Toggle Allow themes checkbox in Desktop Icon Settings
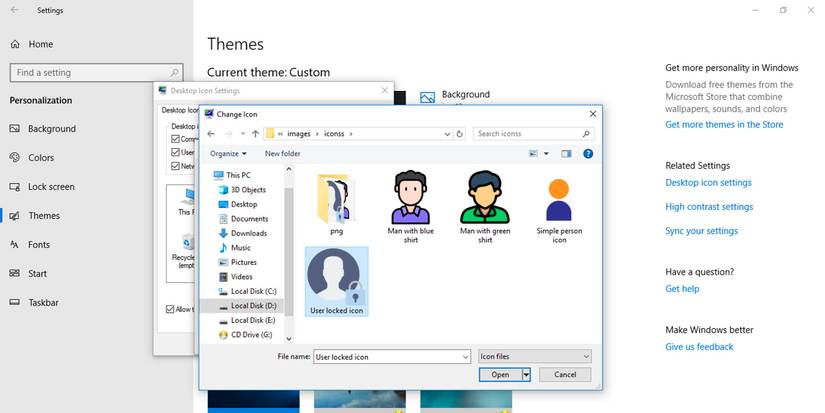825x413 pixels. point(170,309)
